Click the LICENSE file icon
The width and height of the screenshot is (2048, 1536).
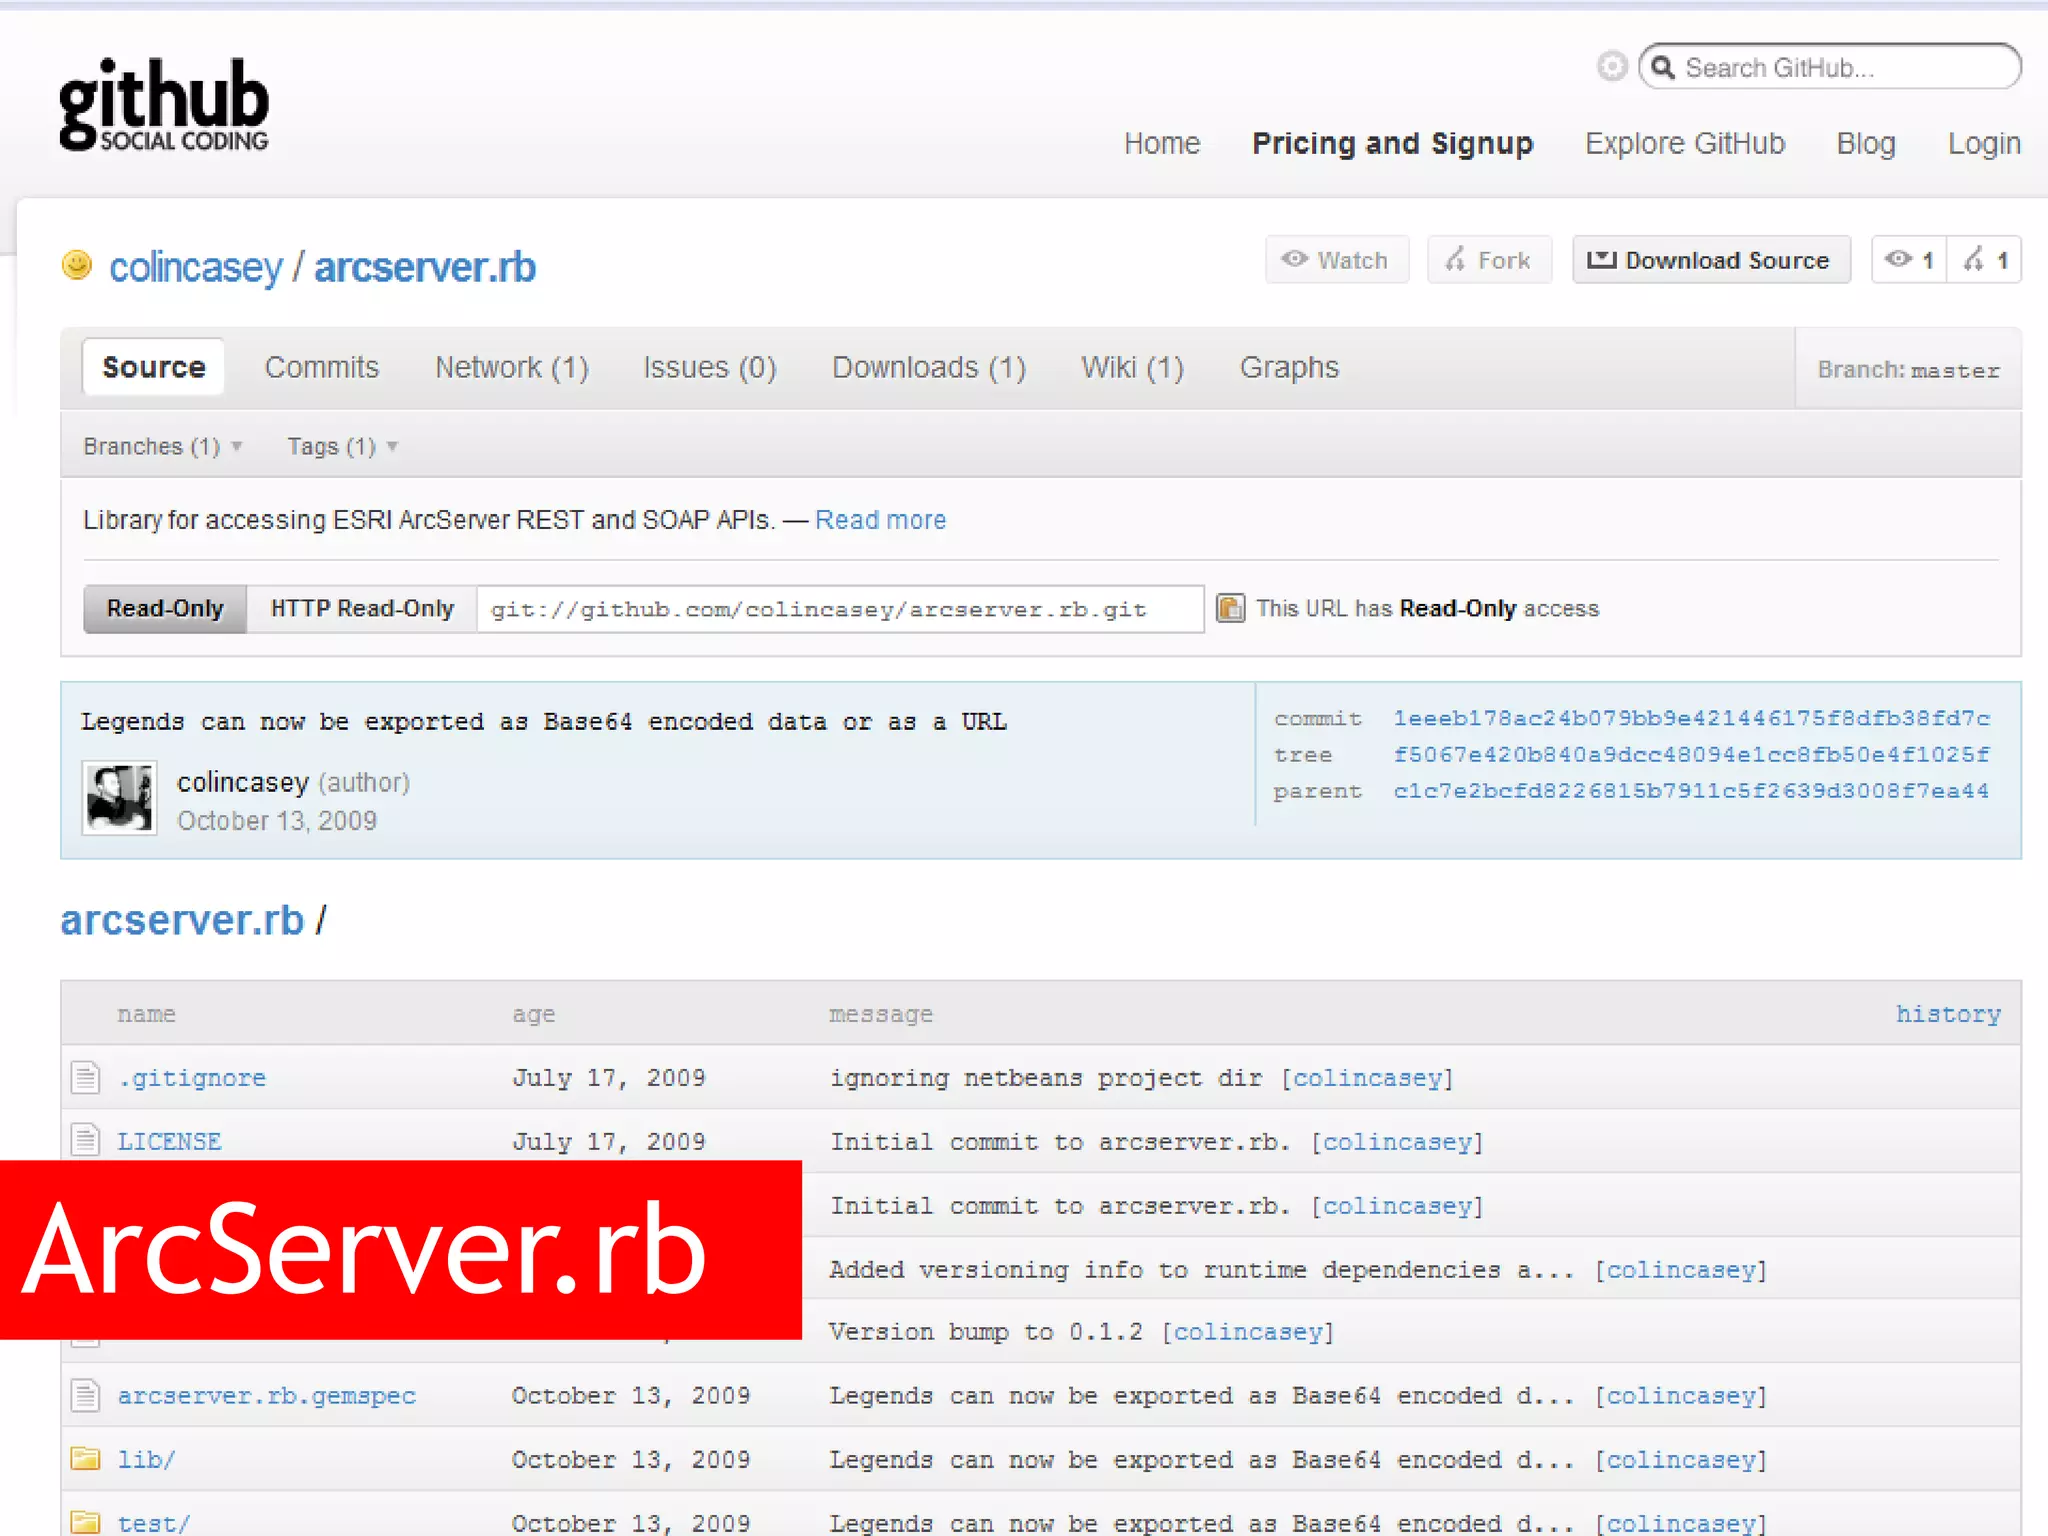point(86,1139)
